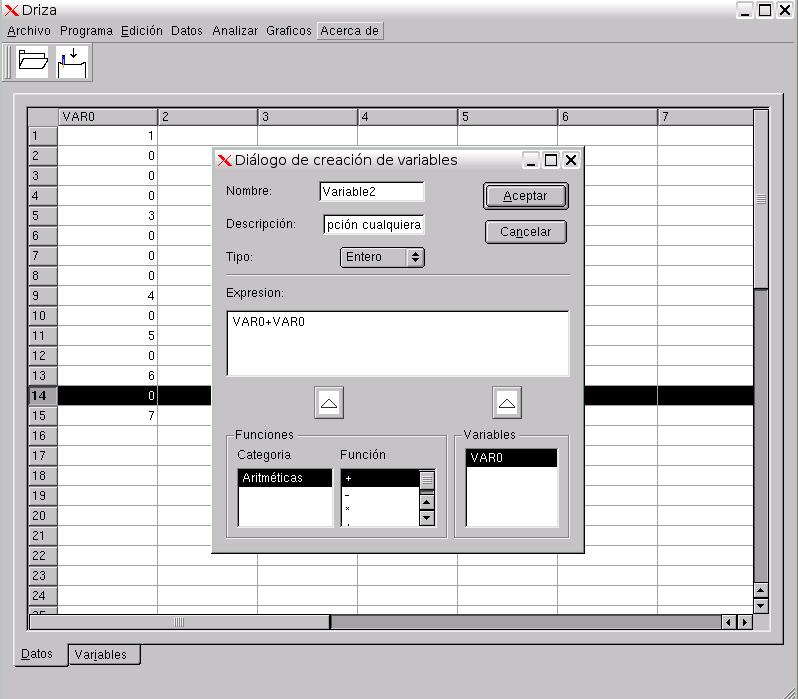Select row header 5
This screenshot has width=798, height=699.
[43, 216]
